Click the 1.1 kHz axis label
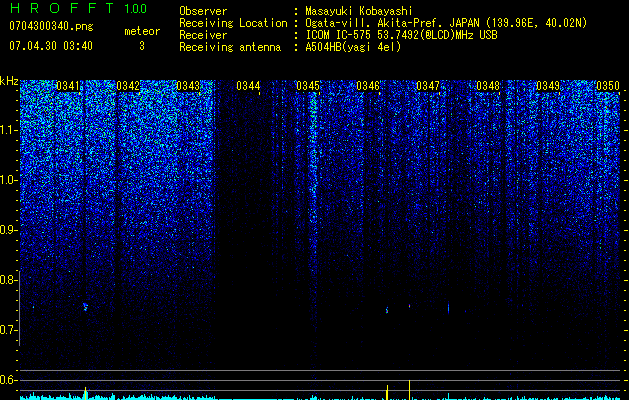Image resolution: width=629 pixels, height=400 pixels. [x=8, y=130]
